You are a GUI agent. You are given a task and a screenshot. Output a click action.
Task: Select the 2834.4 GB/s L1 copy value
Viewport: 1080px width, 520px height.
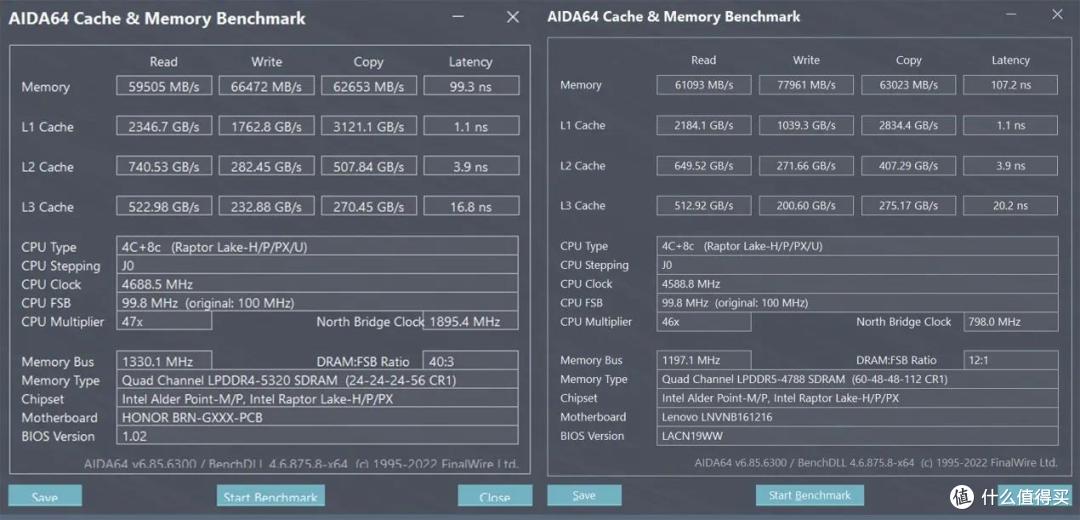(x=908, y=125)
